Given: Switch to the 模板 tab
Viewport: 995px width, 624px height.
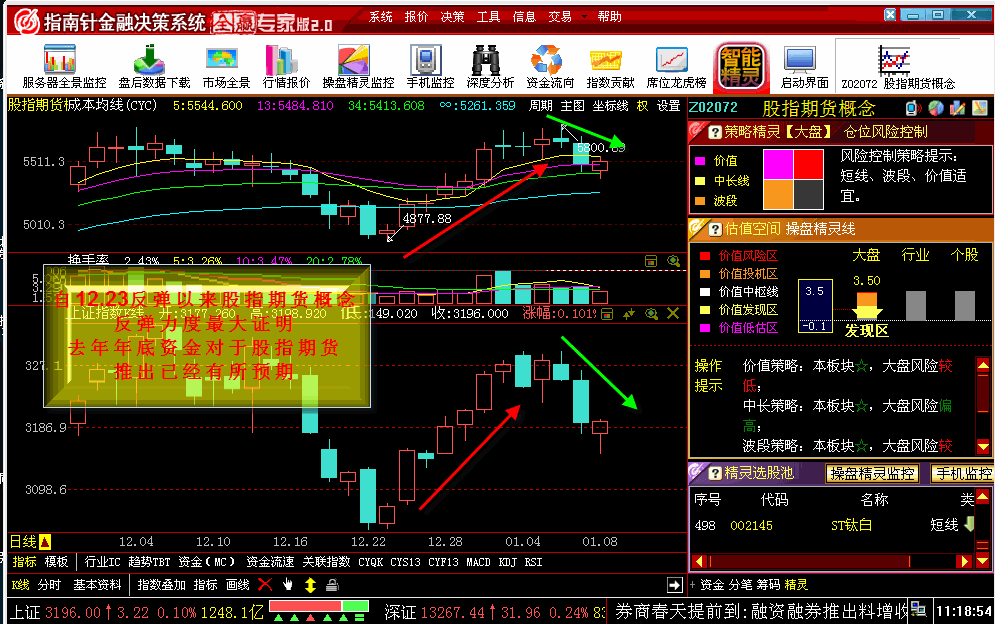Looking at the screenshot, I should pos(56,562).
